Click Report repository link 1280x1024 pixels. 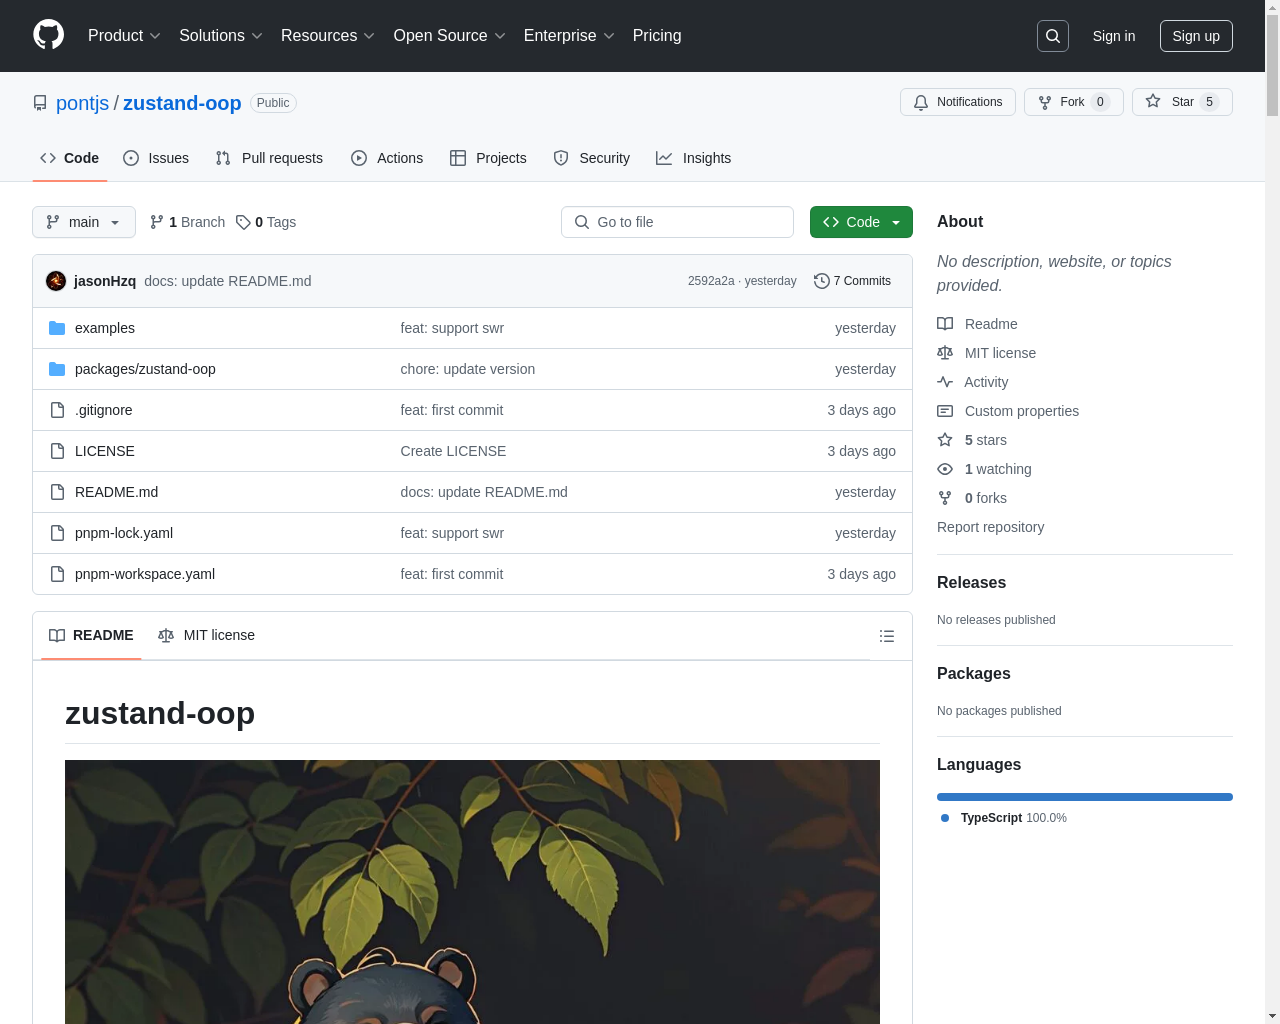pyautogui.click(x=990, y=527)
